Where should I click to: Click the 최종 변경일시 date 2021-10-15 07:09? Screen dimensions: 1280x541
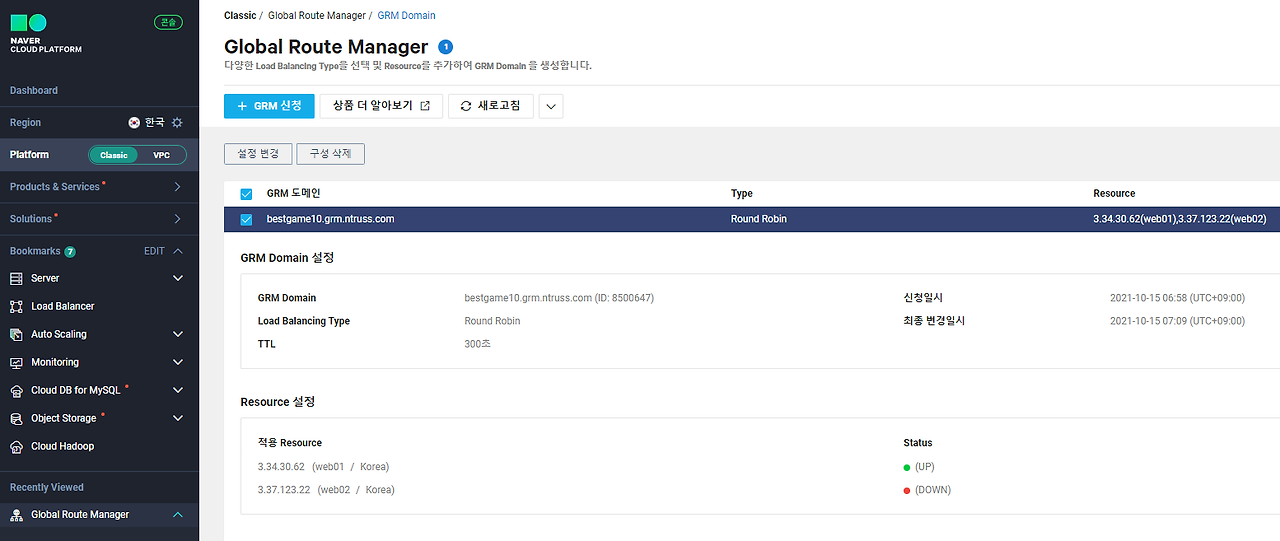[x=1177, y=321]
